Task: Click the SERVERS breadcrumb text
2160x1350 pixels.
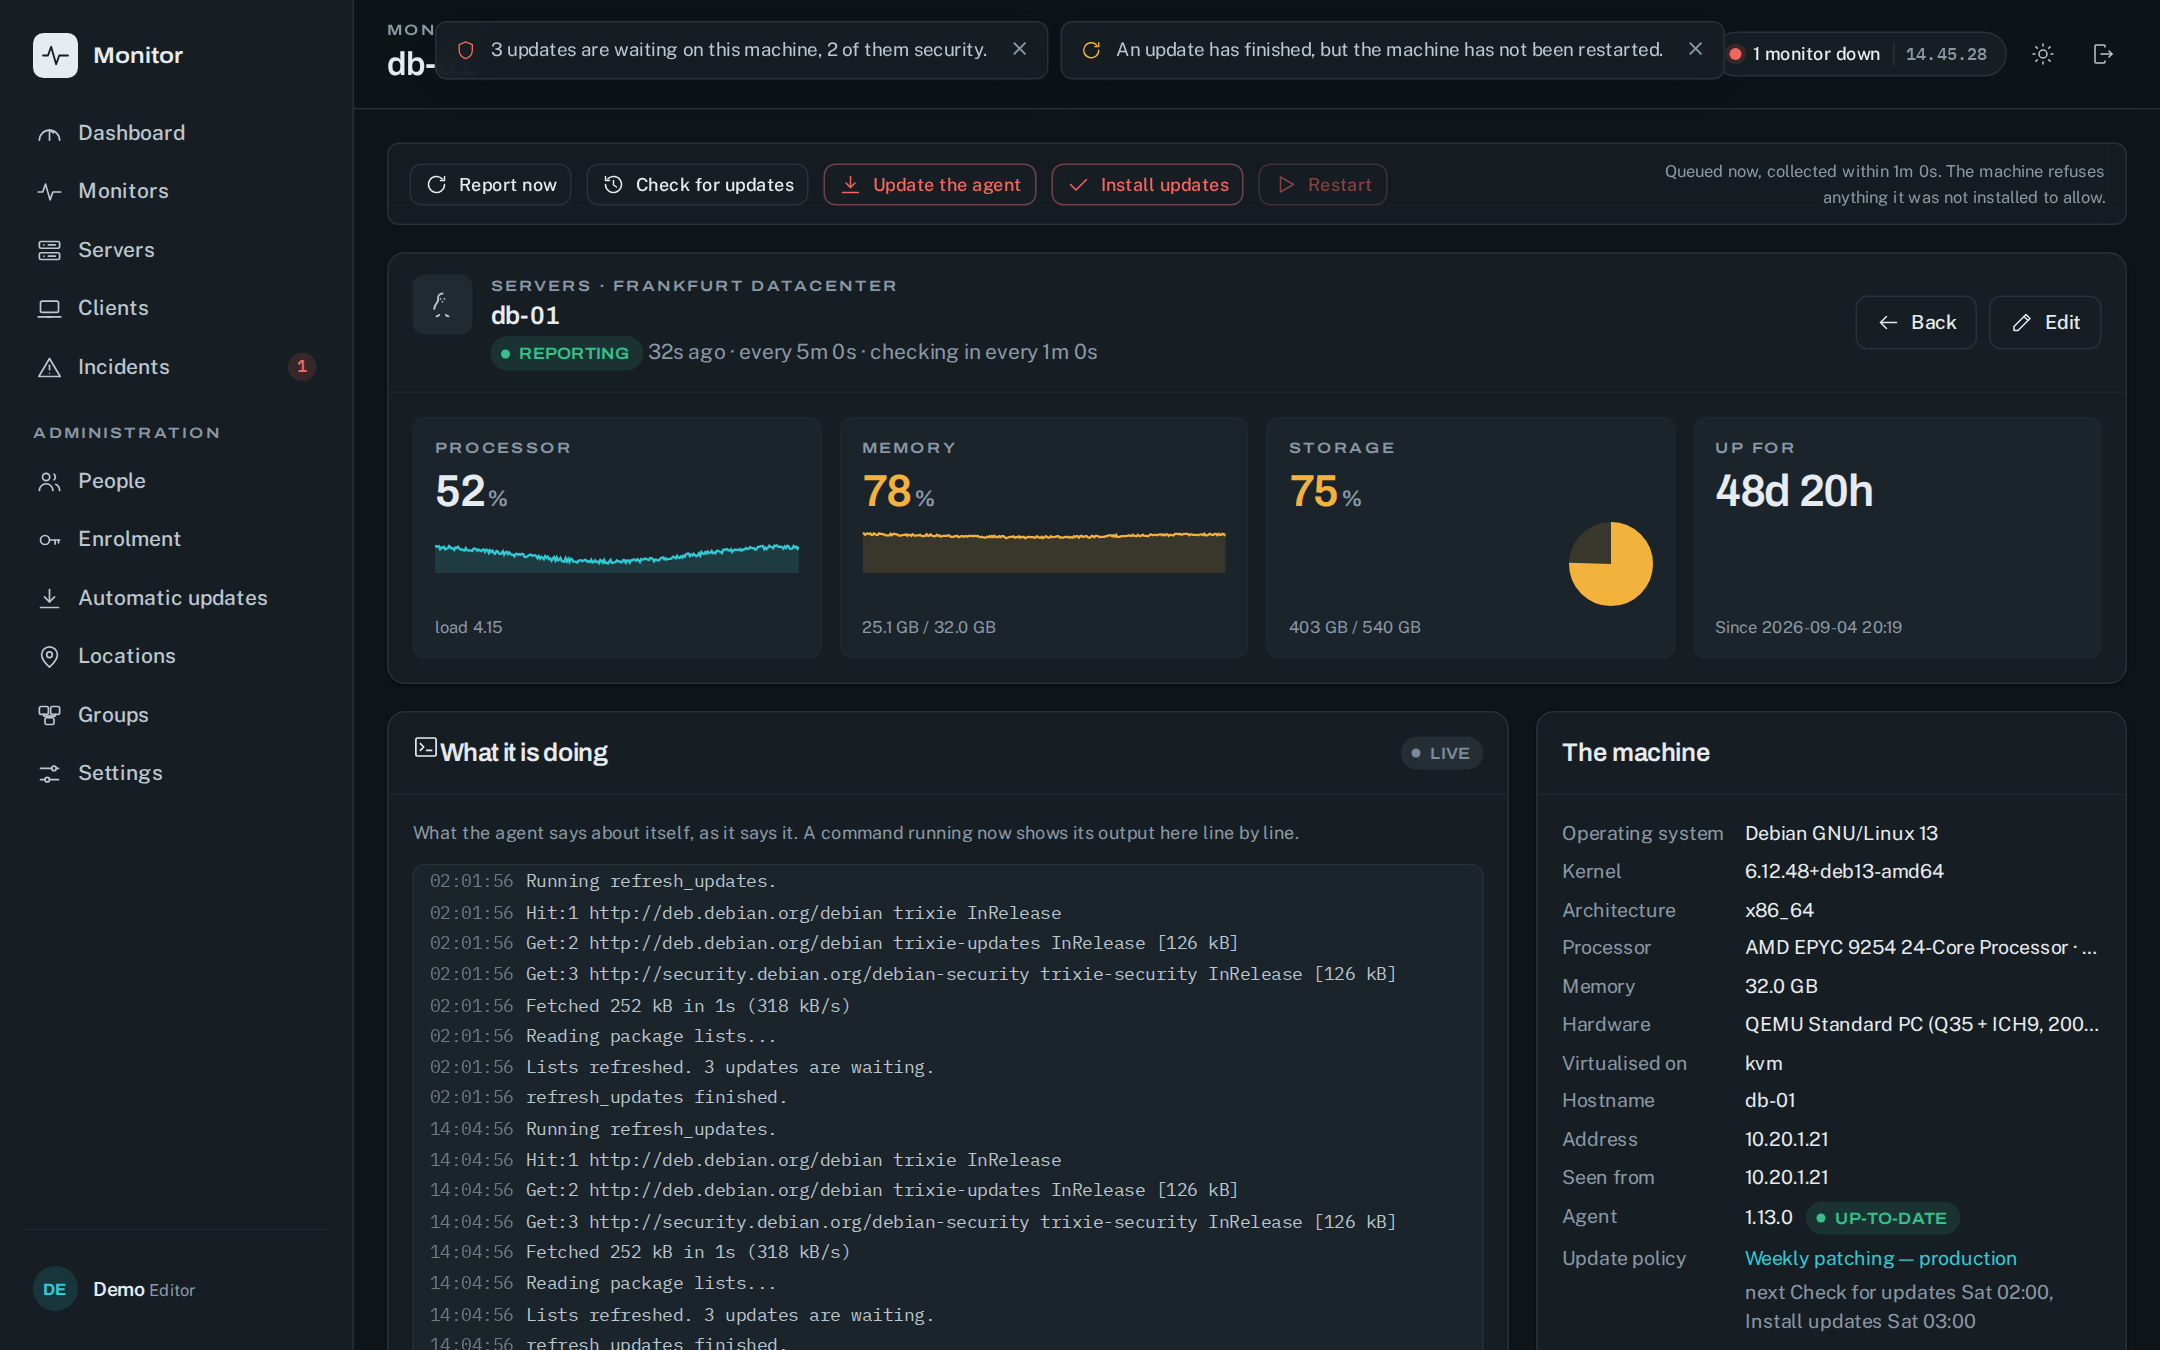Action: coord(540,286)
